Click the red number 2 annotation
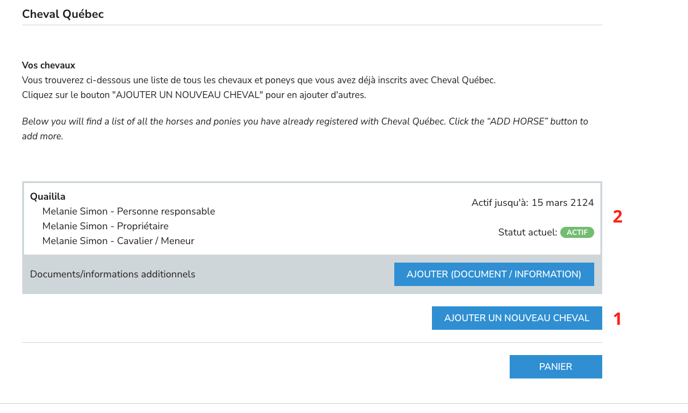688x413 pixels. click(x=617, y=216)
